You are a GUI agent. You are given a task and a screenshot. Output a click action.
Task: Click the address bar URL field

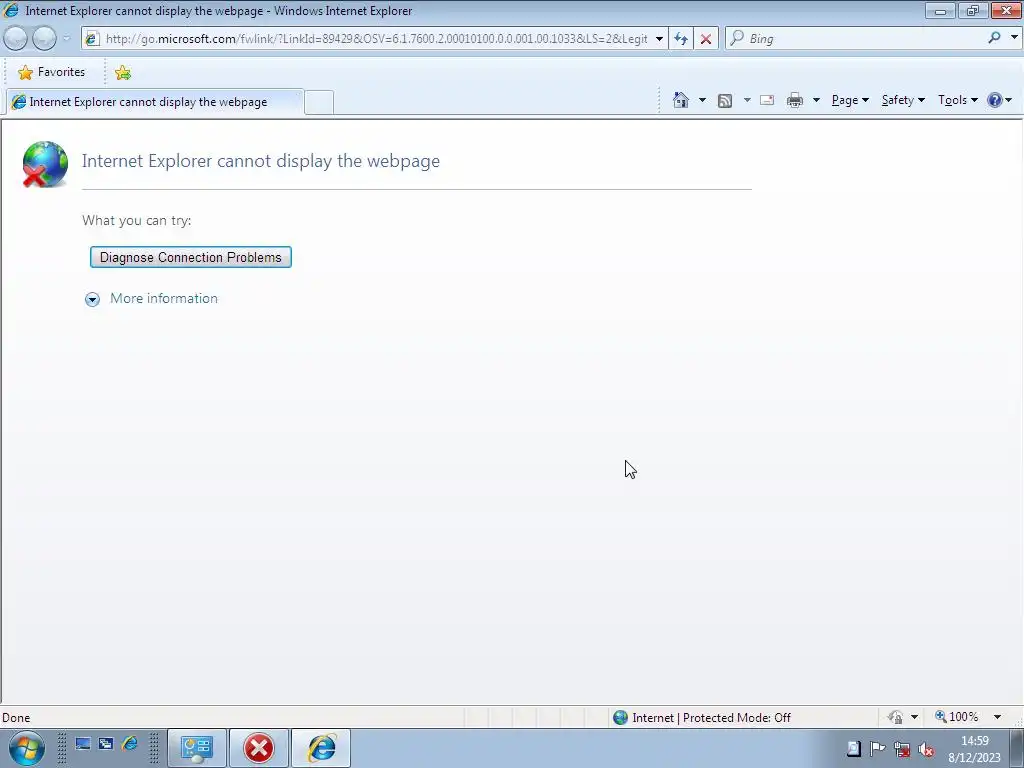click(376, 39)
